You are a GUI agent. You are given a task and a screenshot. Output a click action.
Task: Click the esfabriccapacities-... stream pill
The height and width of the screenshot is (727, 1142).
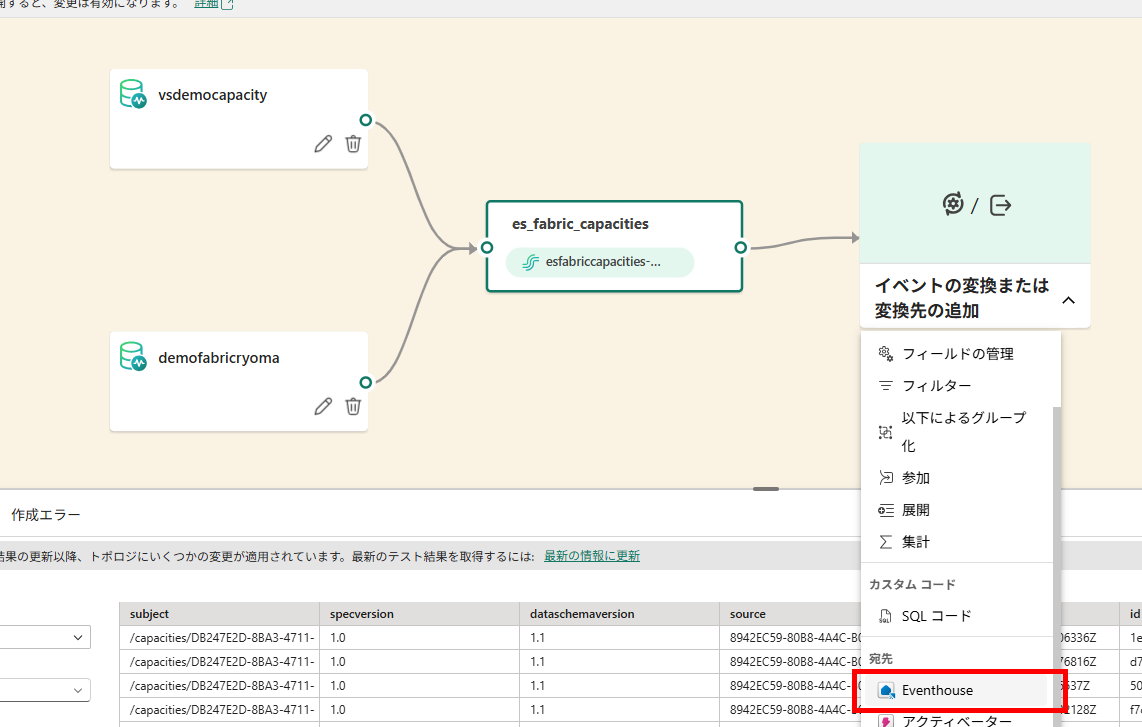point(599,262)
